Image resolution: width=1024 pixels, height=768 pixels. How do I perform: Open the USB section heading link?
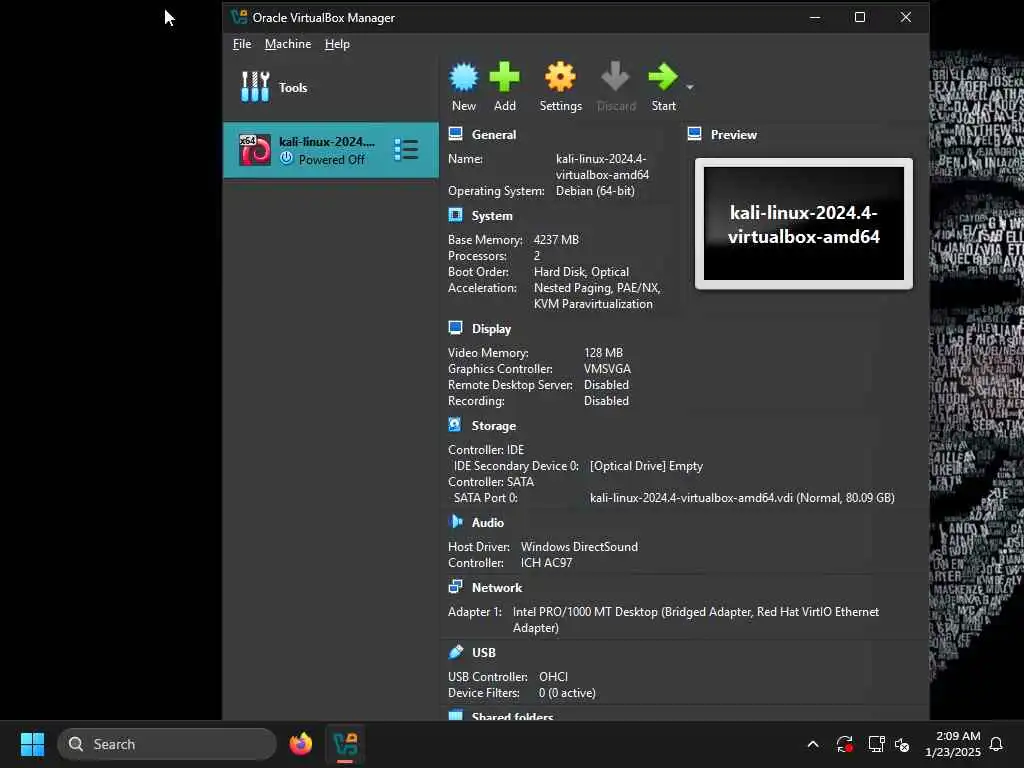484,652
